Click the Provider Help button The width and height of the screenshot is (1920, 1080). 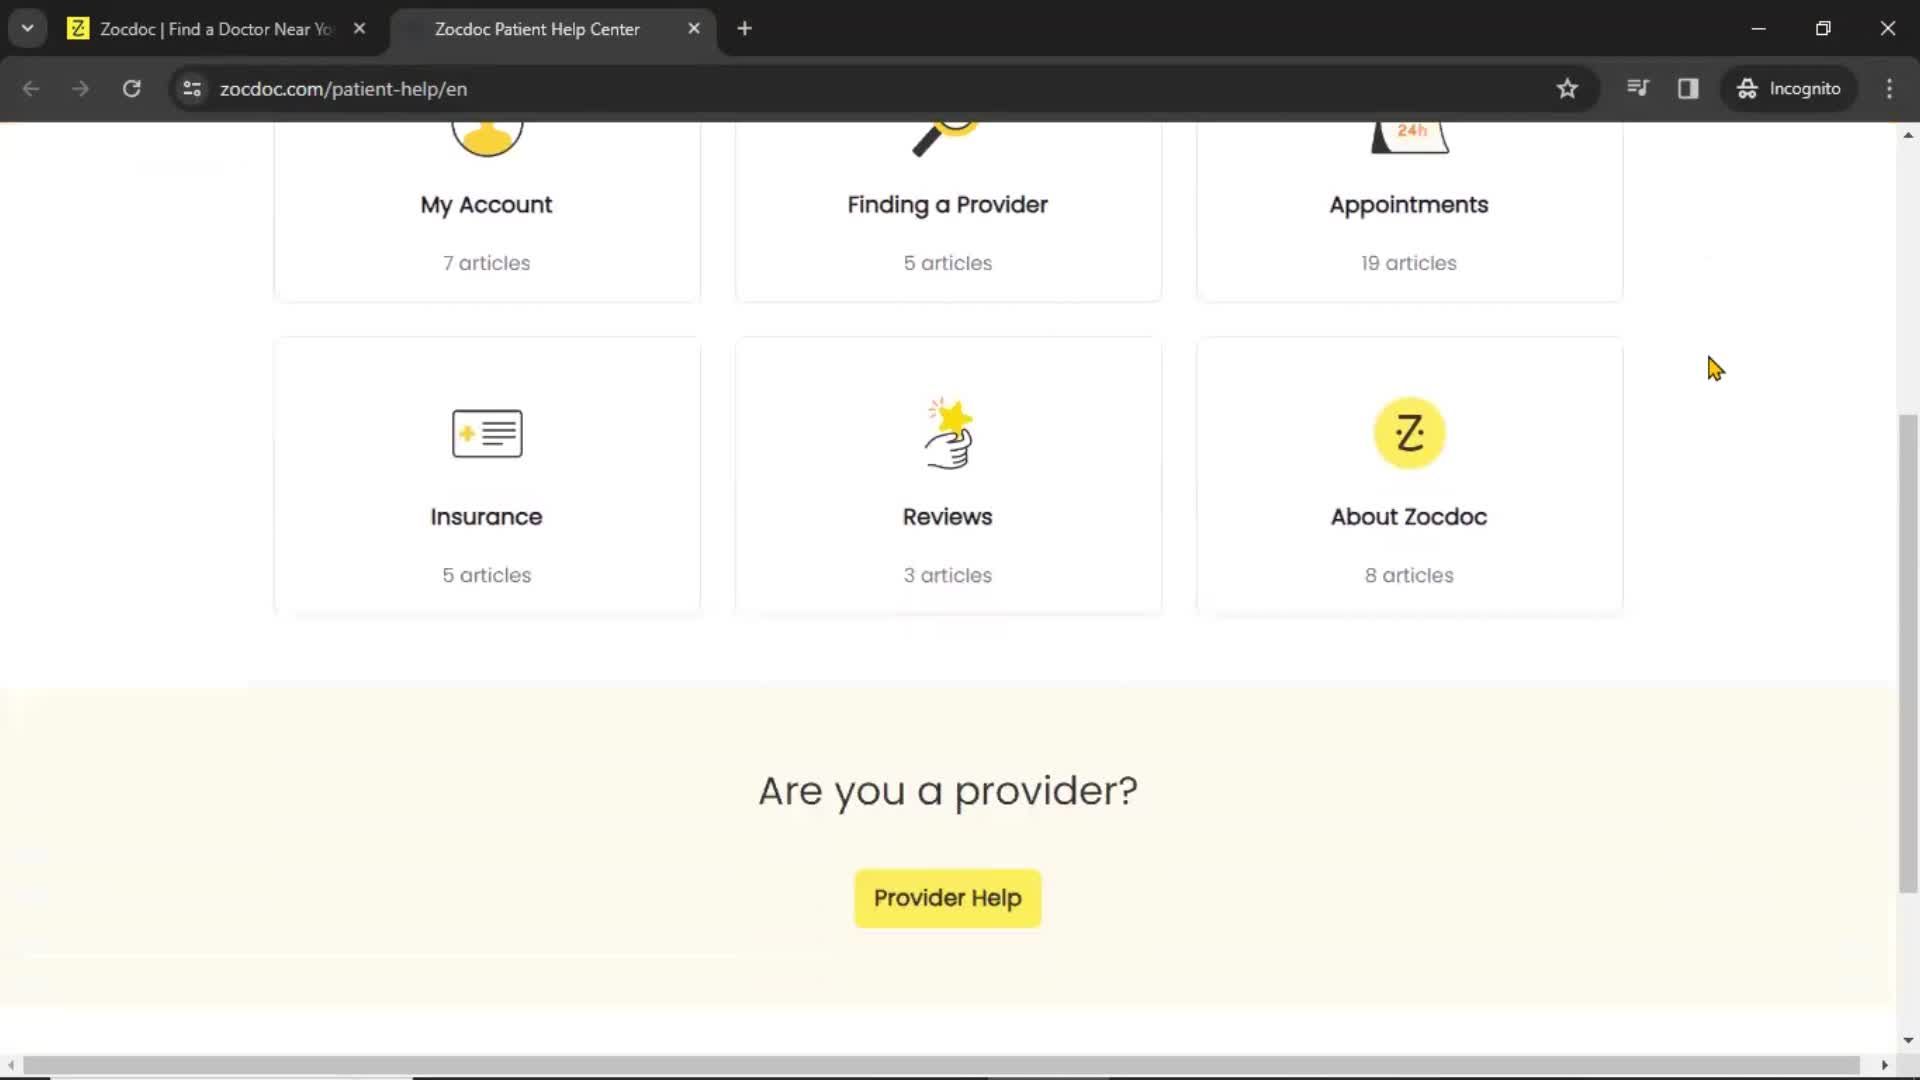(x=947, y=898)
